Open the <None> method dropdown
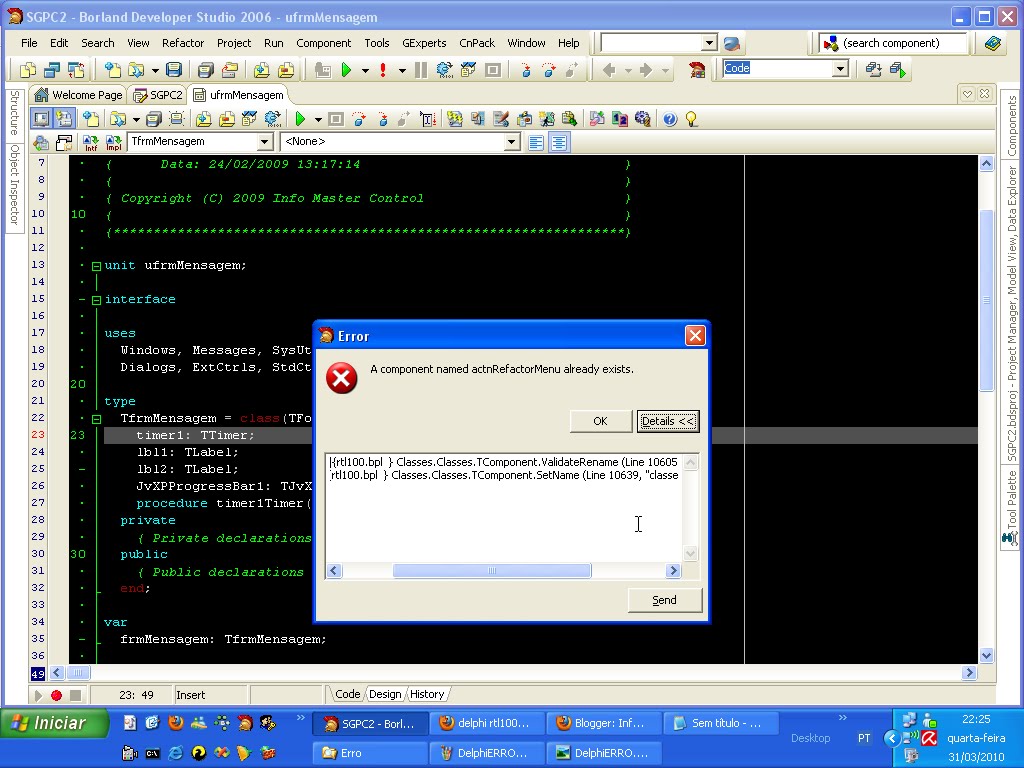 coord(511,142)
